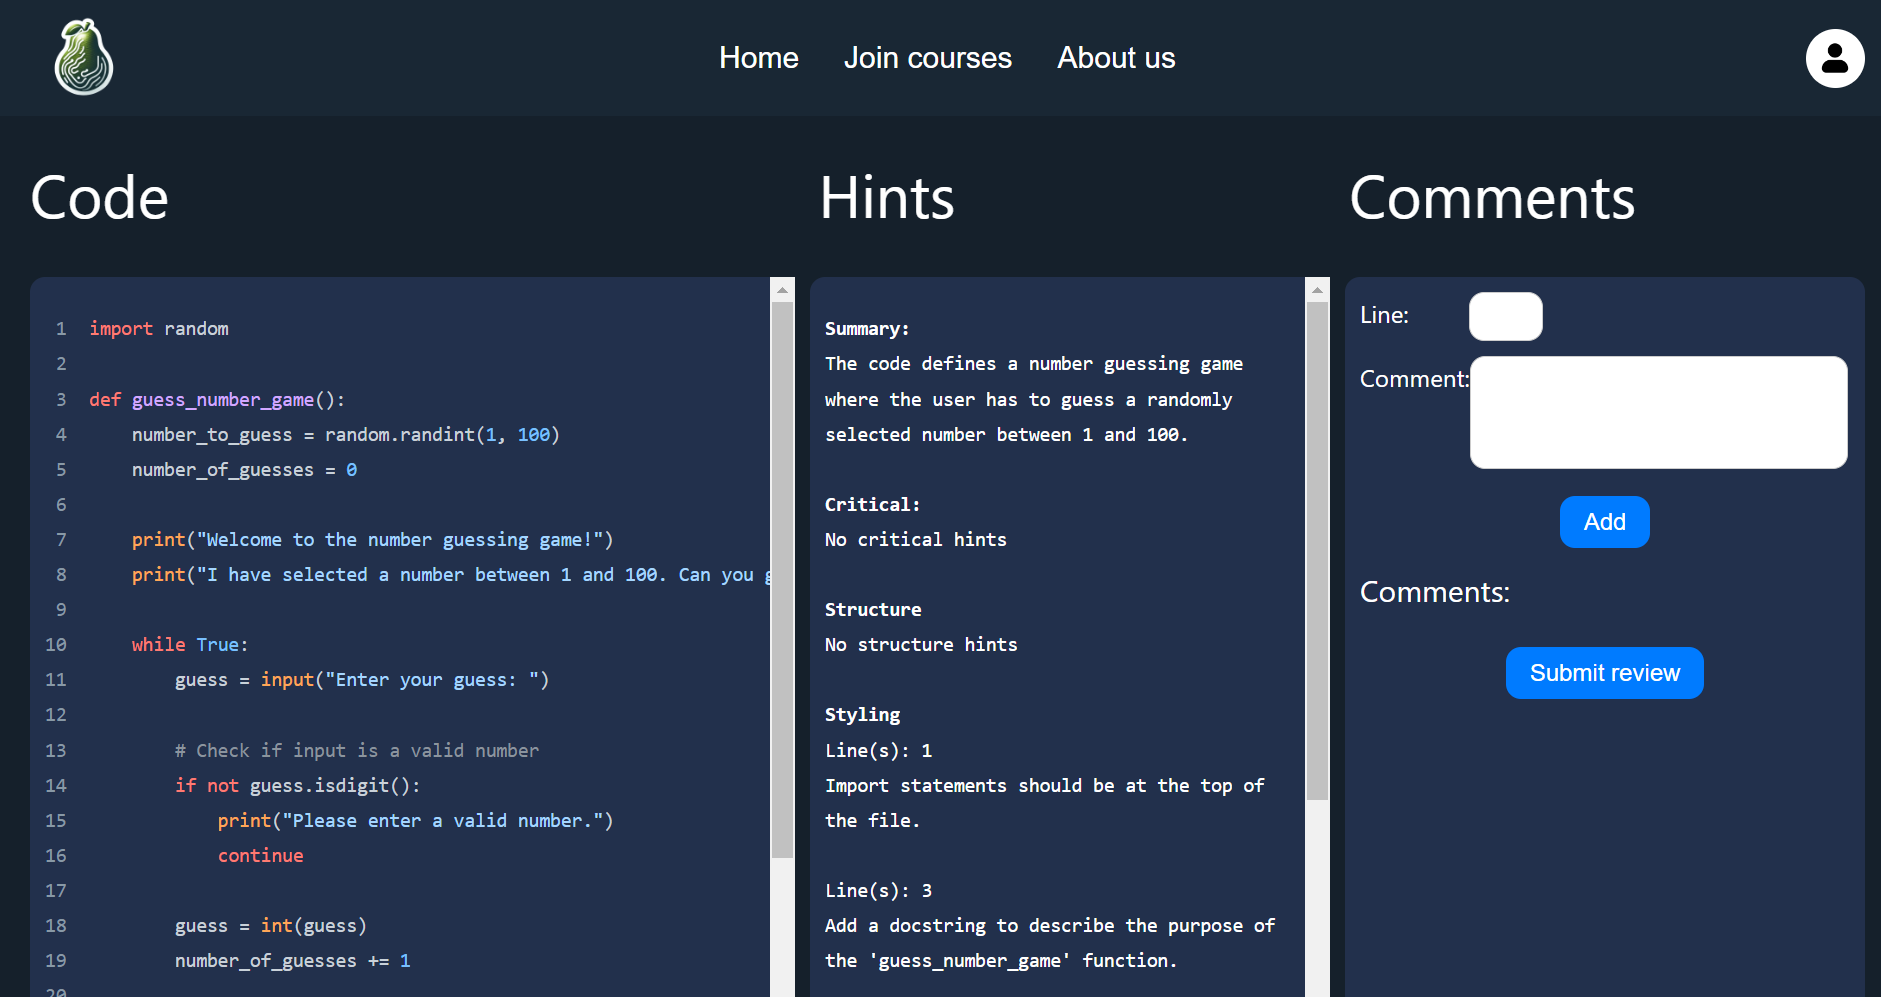The height and width of the screenshot is (997, 1881).
Task: Click inside the Comment text area
Action: pos(1657,412)
